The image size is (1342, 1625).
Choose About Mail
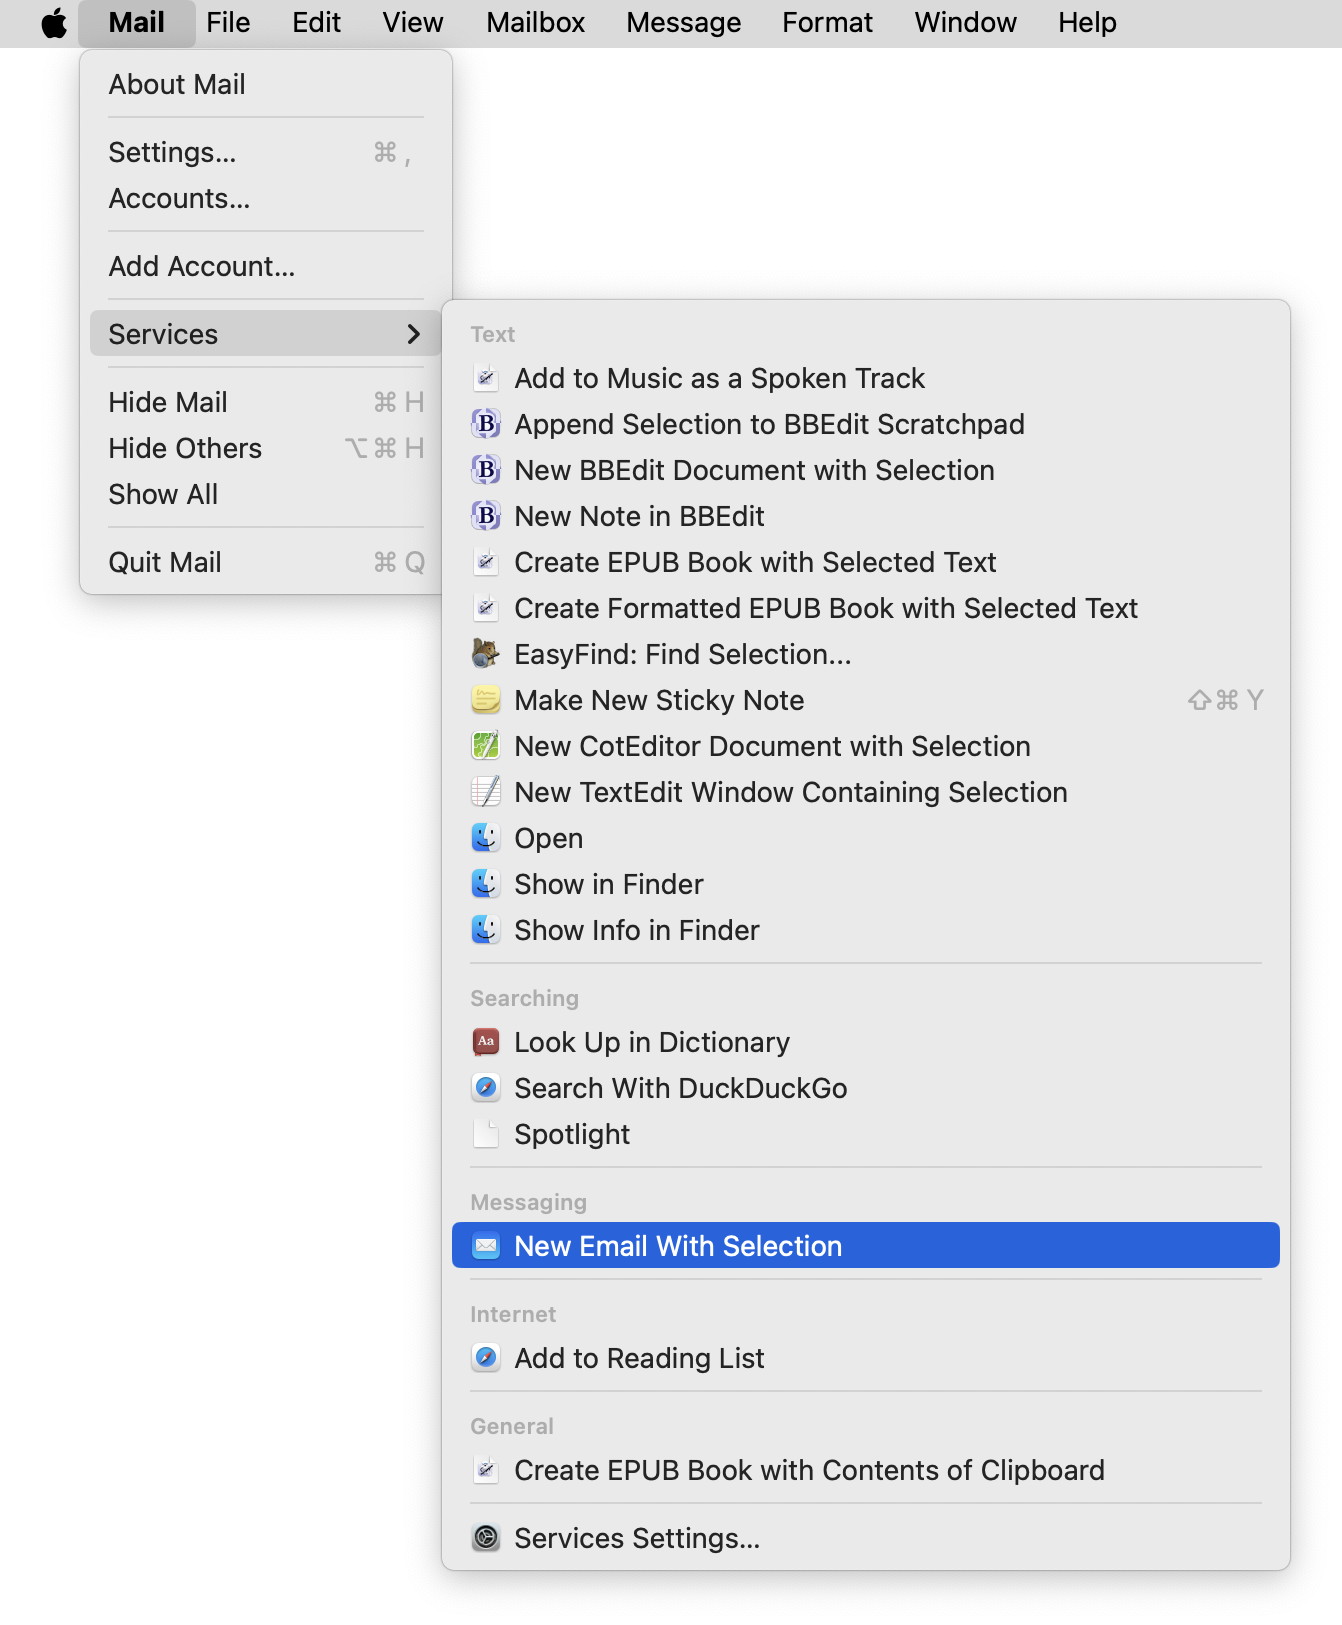[266, 84]
